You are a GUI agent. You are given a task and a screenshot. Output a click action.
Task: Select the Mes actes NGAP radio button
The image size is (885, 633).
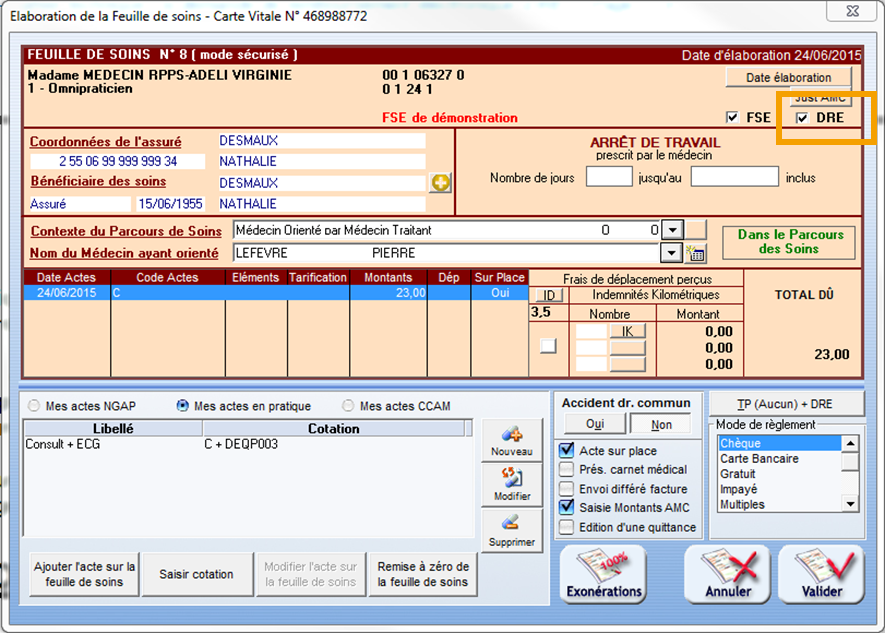[35, 407]
